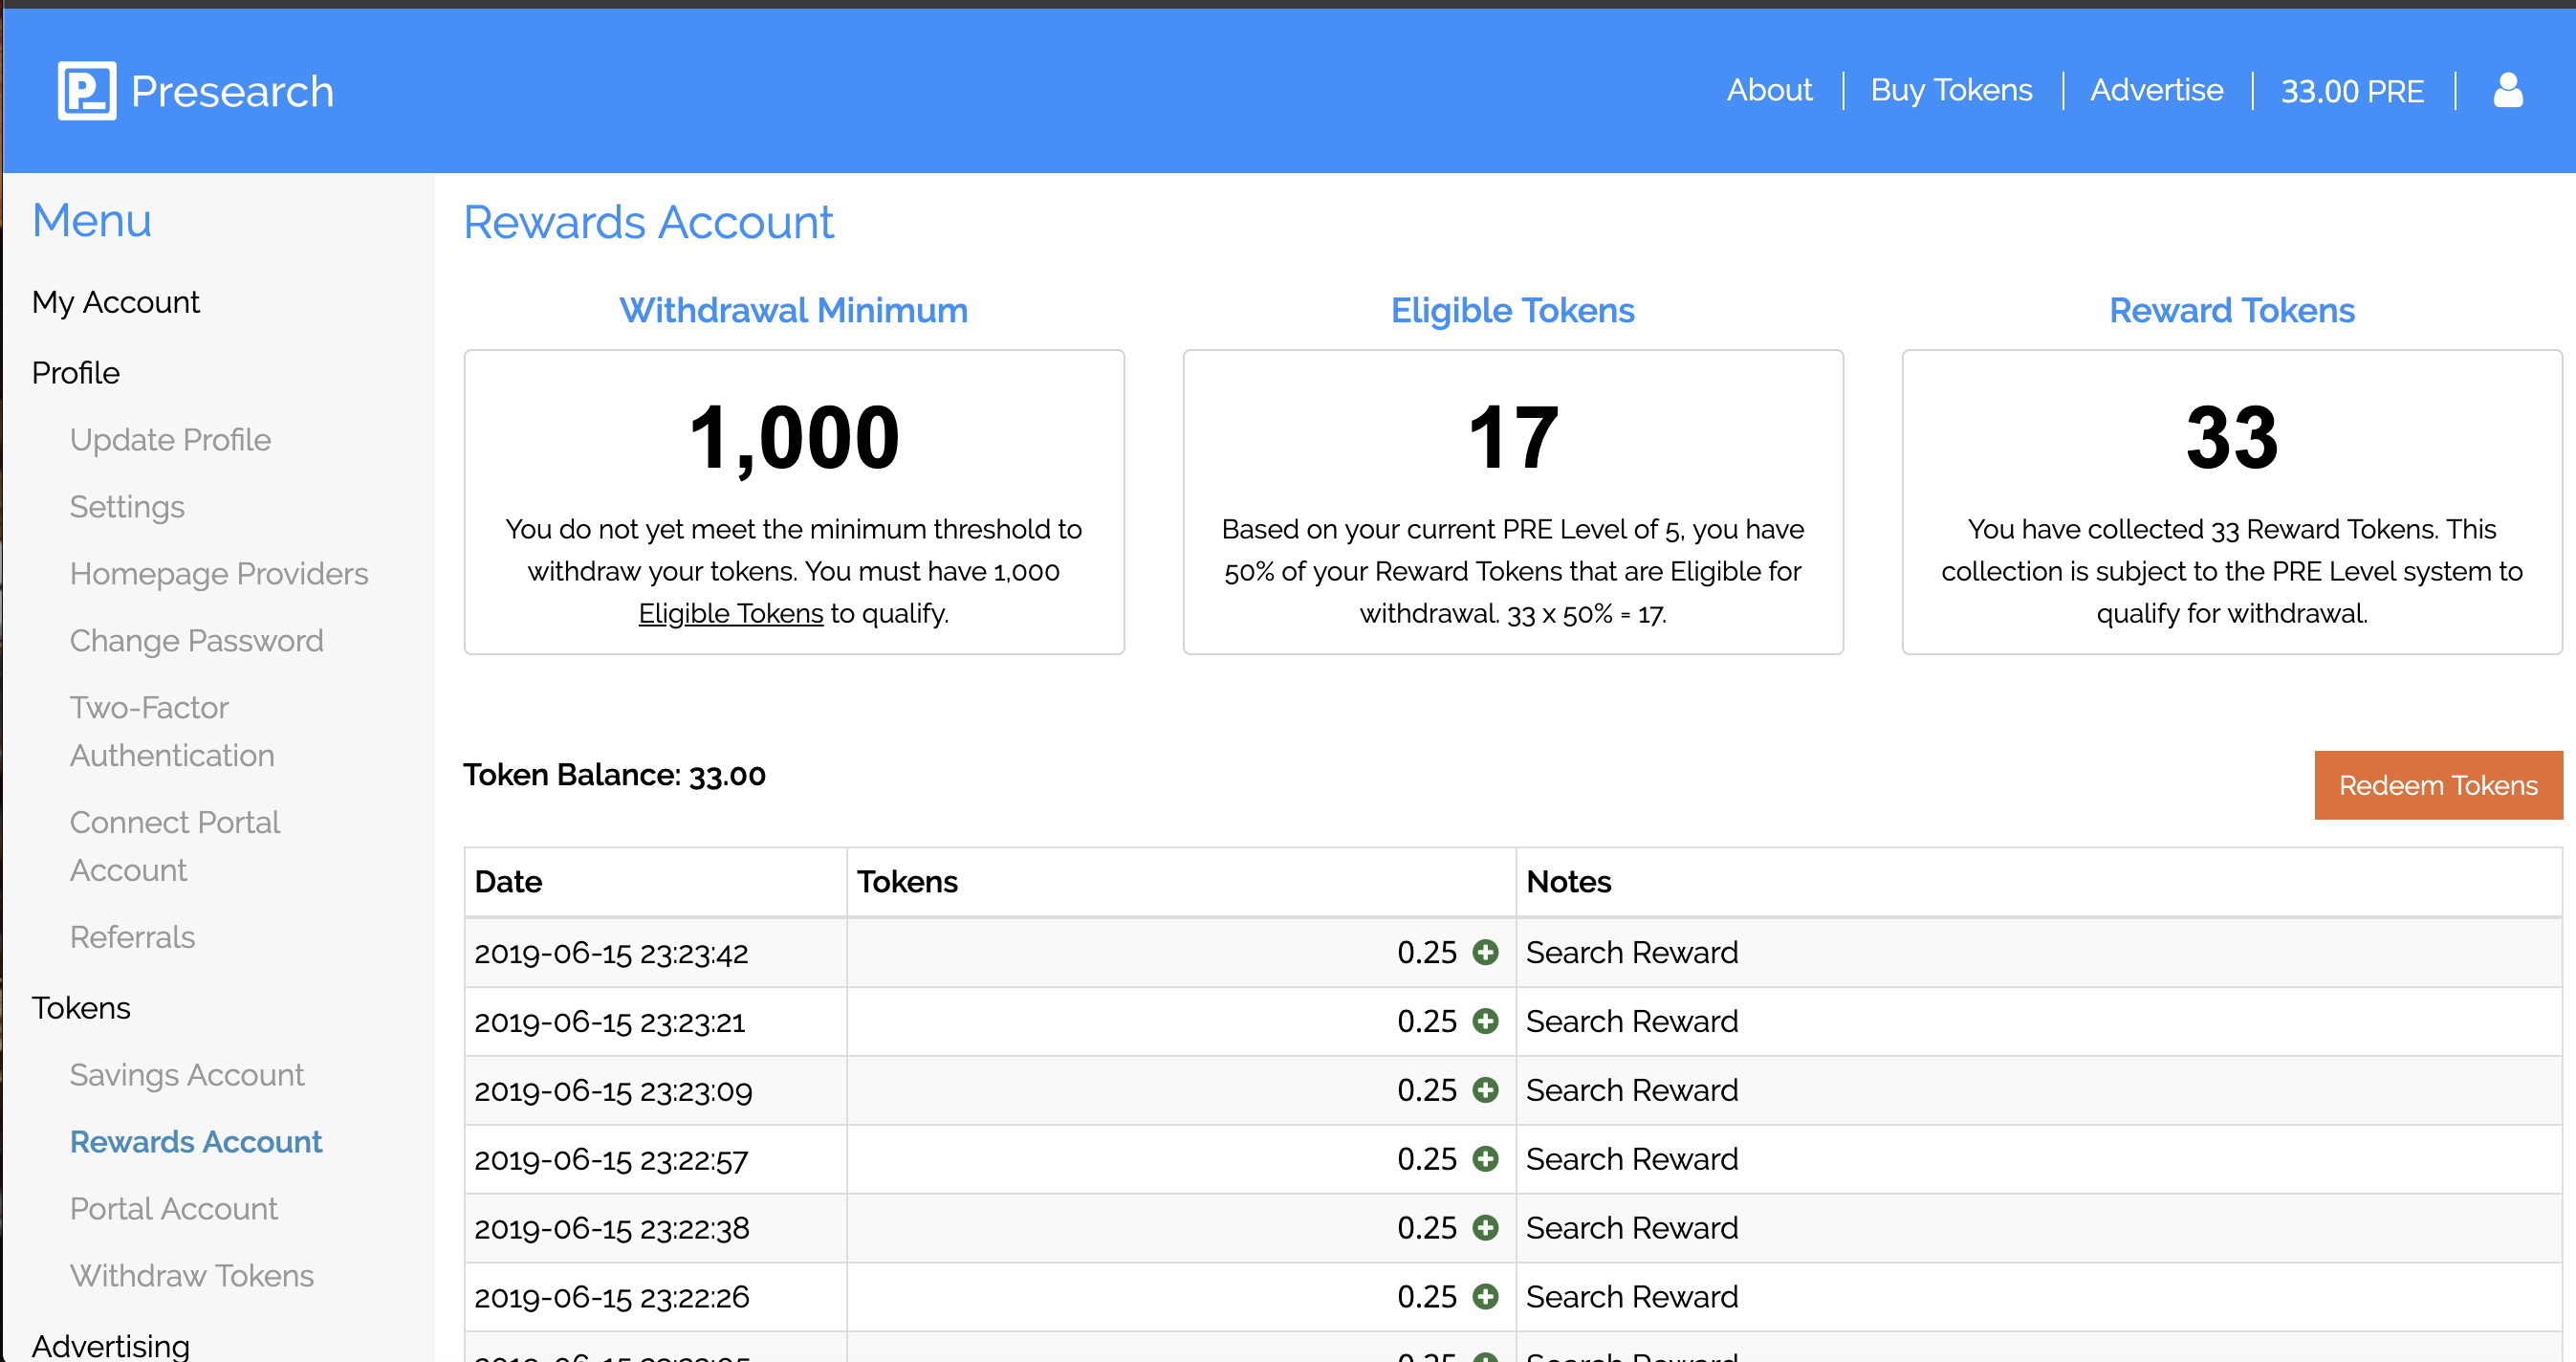Open About in the top navigation
This screenshot has height=1362, width=2576.
[x=1769, y=91]
